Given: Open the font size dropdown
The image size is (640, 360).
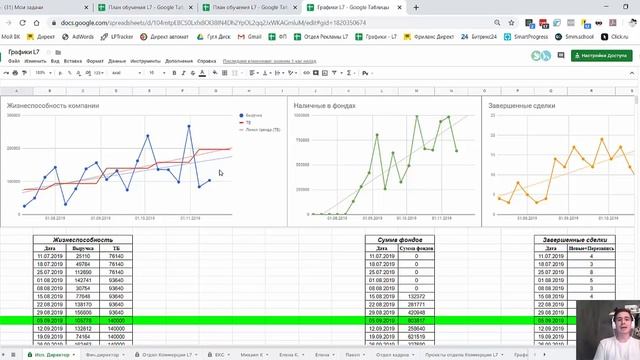Looking at the screenshot, I should coord(157,73).
